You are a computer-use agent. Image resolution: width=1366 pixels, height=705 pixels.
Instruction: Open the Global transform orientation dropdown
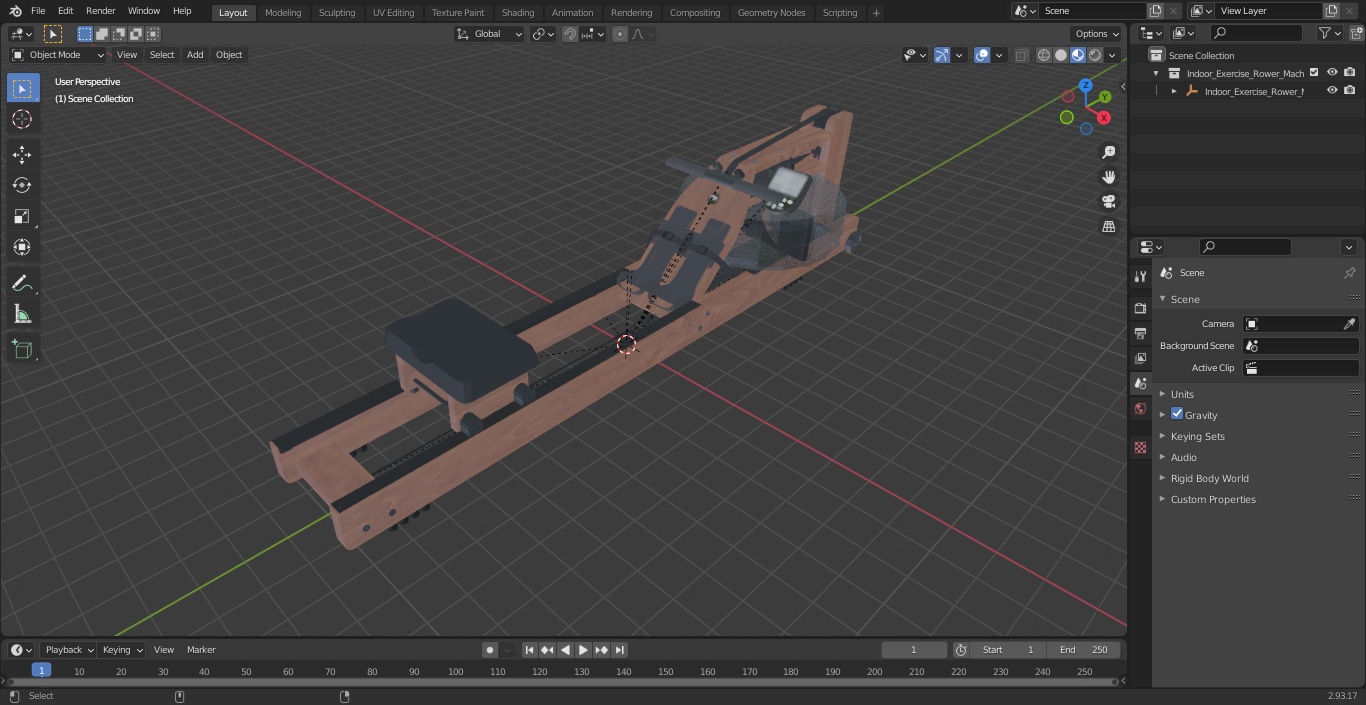pos(490,34)
